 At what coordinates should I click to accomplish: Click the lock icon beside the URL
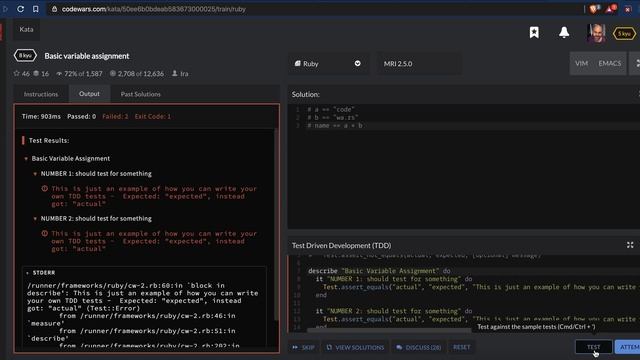(54, 9)
